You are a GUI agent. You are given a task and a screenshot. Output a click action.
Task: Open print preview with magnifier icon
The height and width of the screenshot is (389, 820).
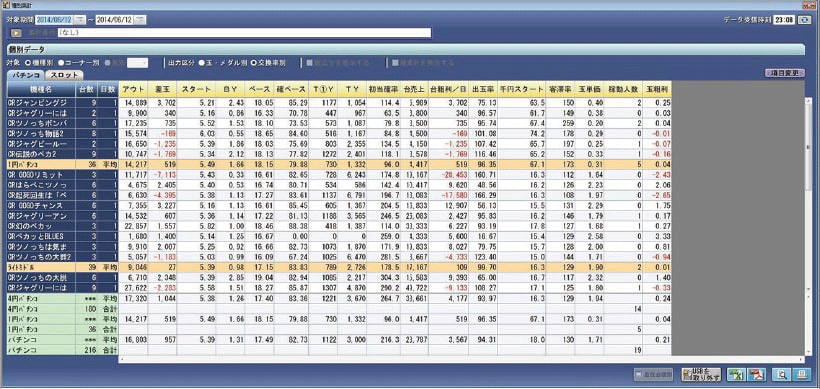point(781,374)
